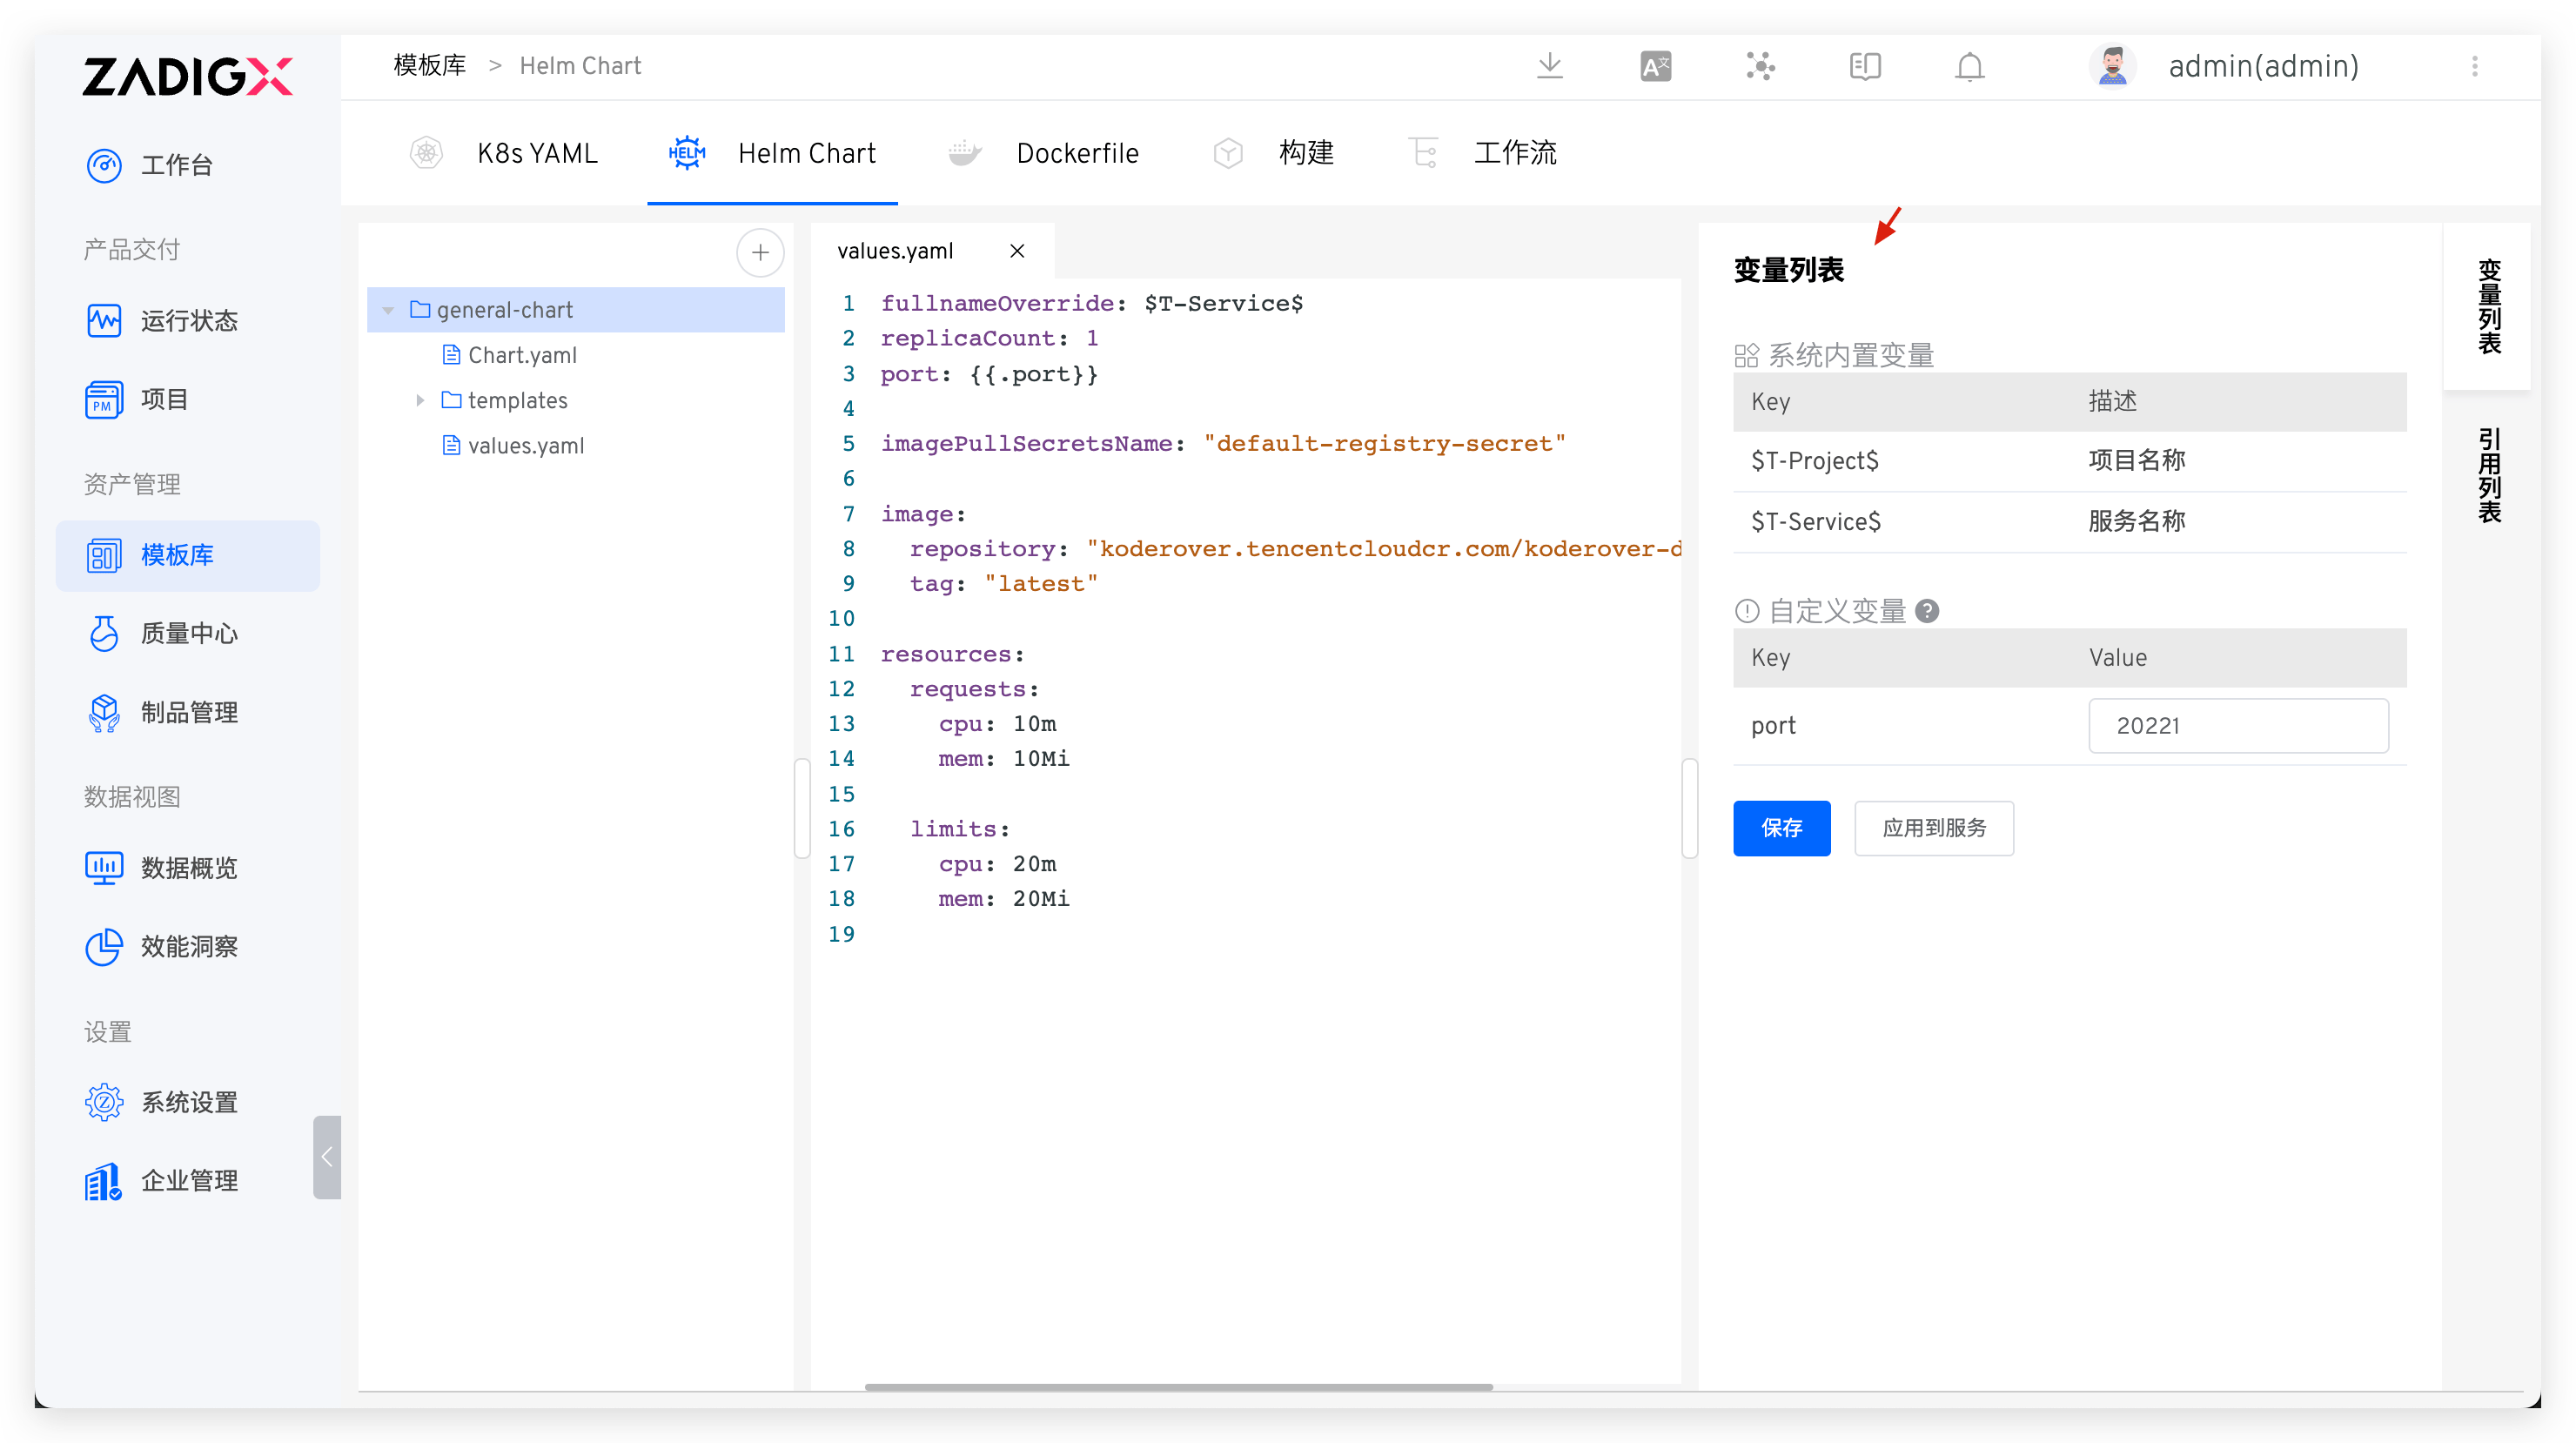Click the download icon in top bar
This screenshot has height=1443, width=2576.
tap(1549, 66)
